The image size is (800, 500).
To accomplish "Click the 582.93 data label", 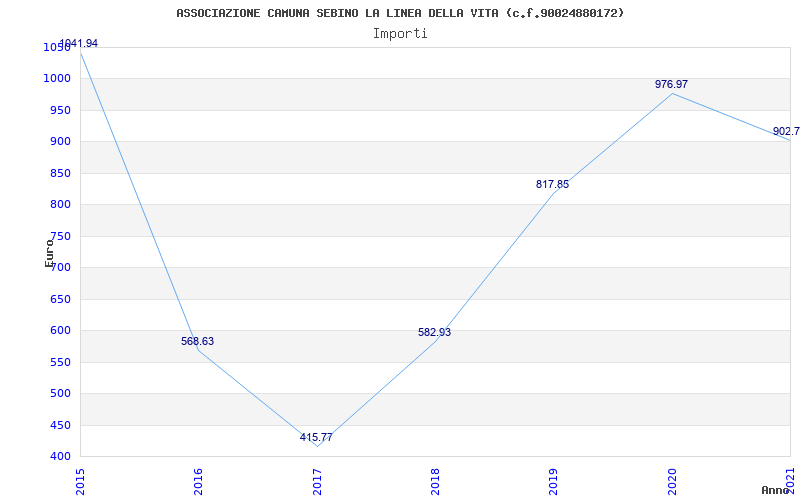I will (x=434, y=332).
